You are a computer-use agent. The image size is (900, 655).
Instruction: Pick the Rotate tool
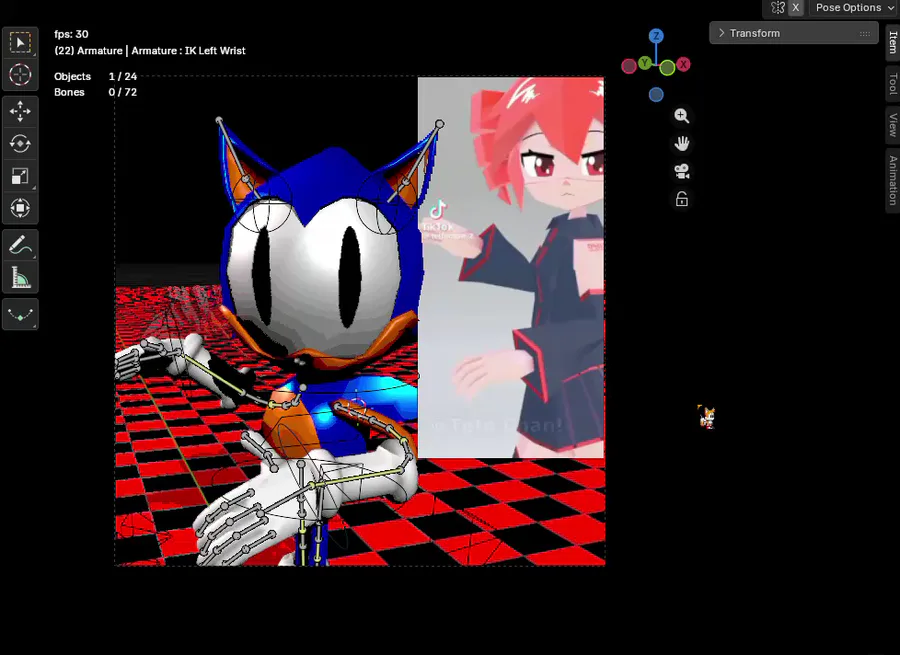[x=20, y=144]
